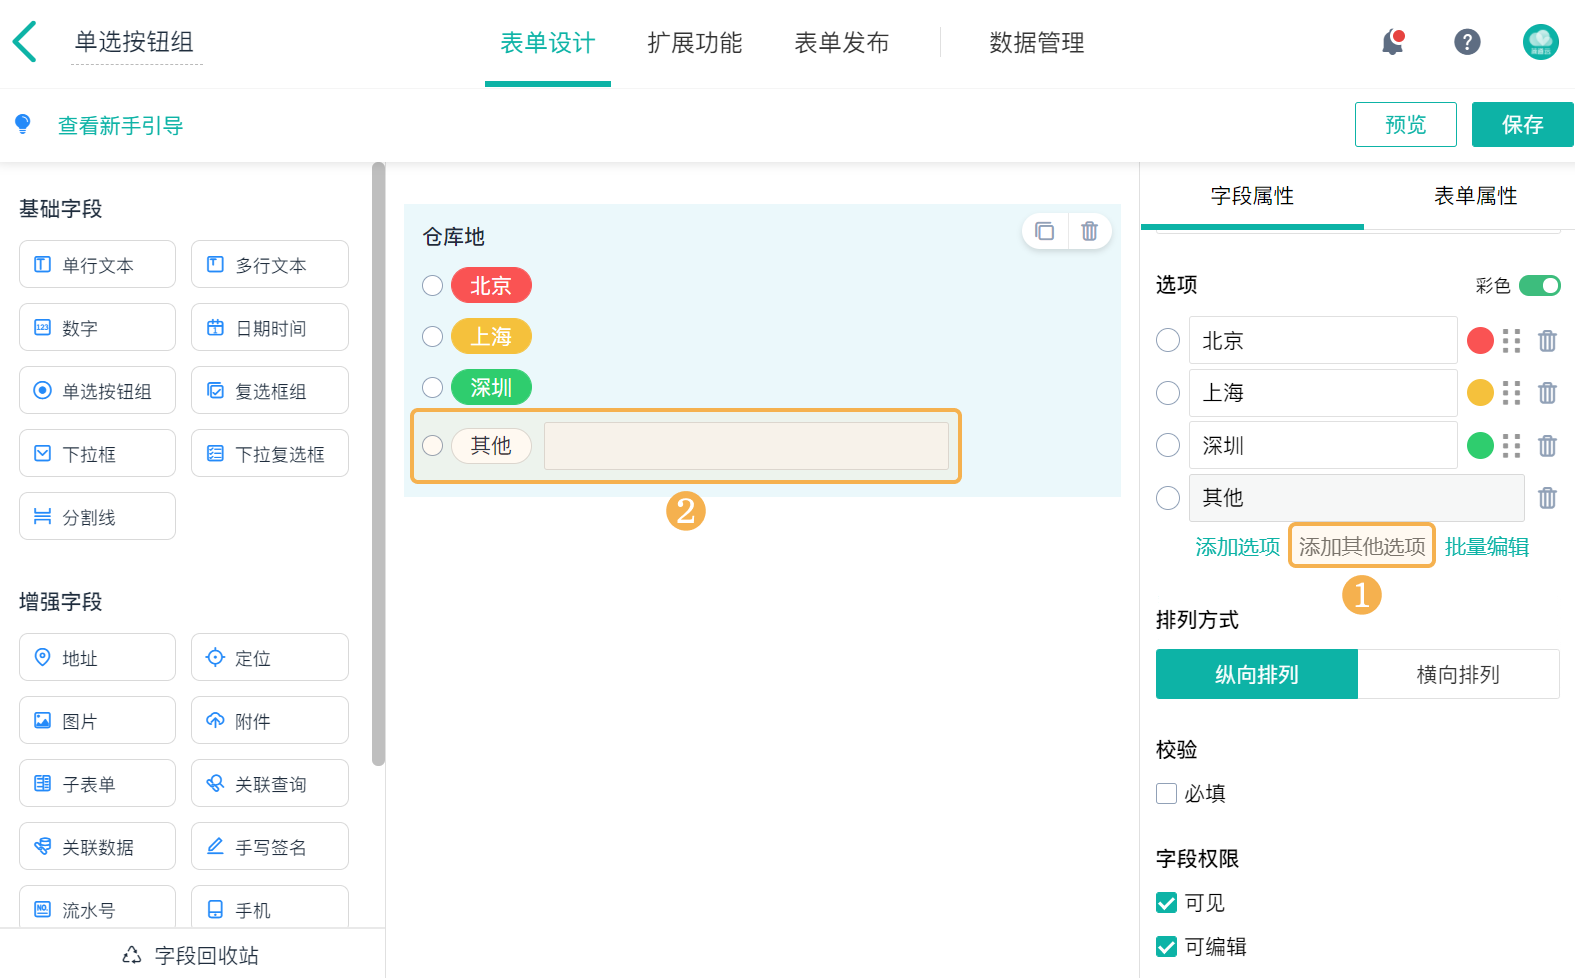Toggle the 彩色 switch off
This screenshot has height=978, width=1575.
(1539, 286)
